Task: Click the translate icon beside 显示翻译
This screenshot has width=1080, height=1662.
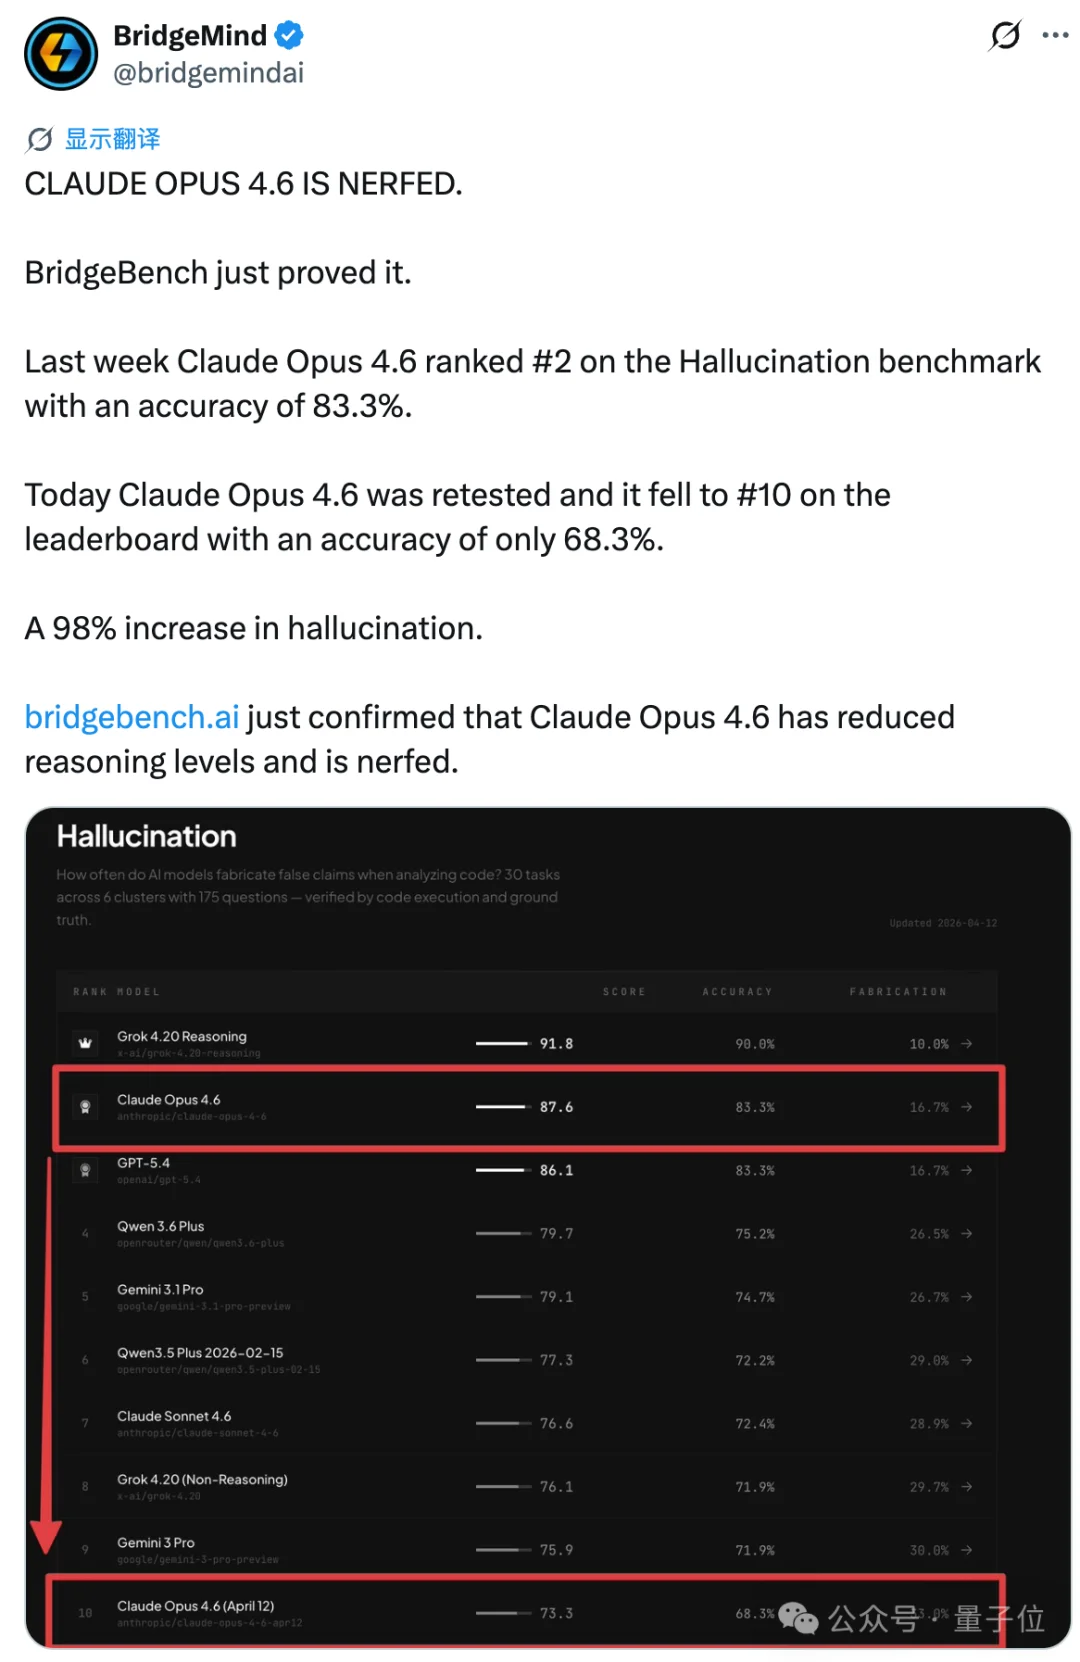Action: pos(38,139)
